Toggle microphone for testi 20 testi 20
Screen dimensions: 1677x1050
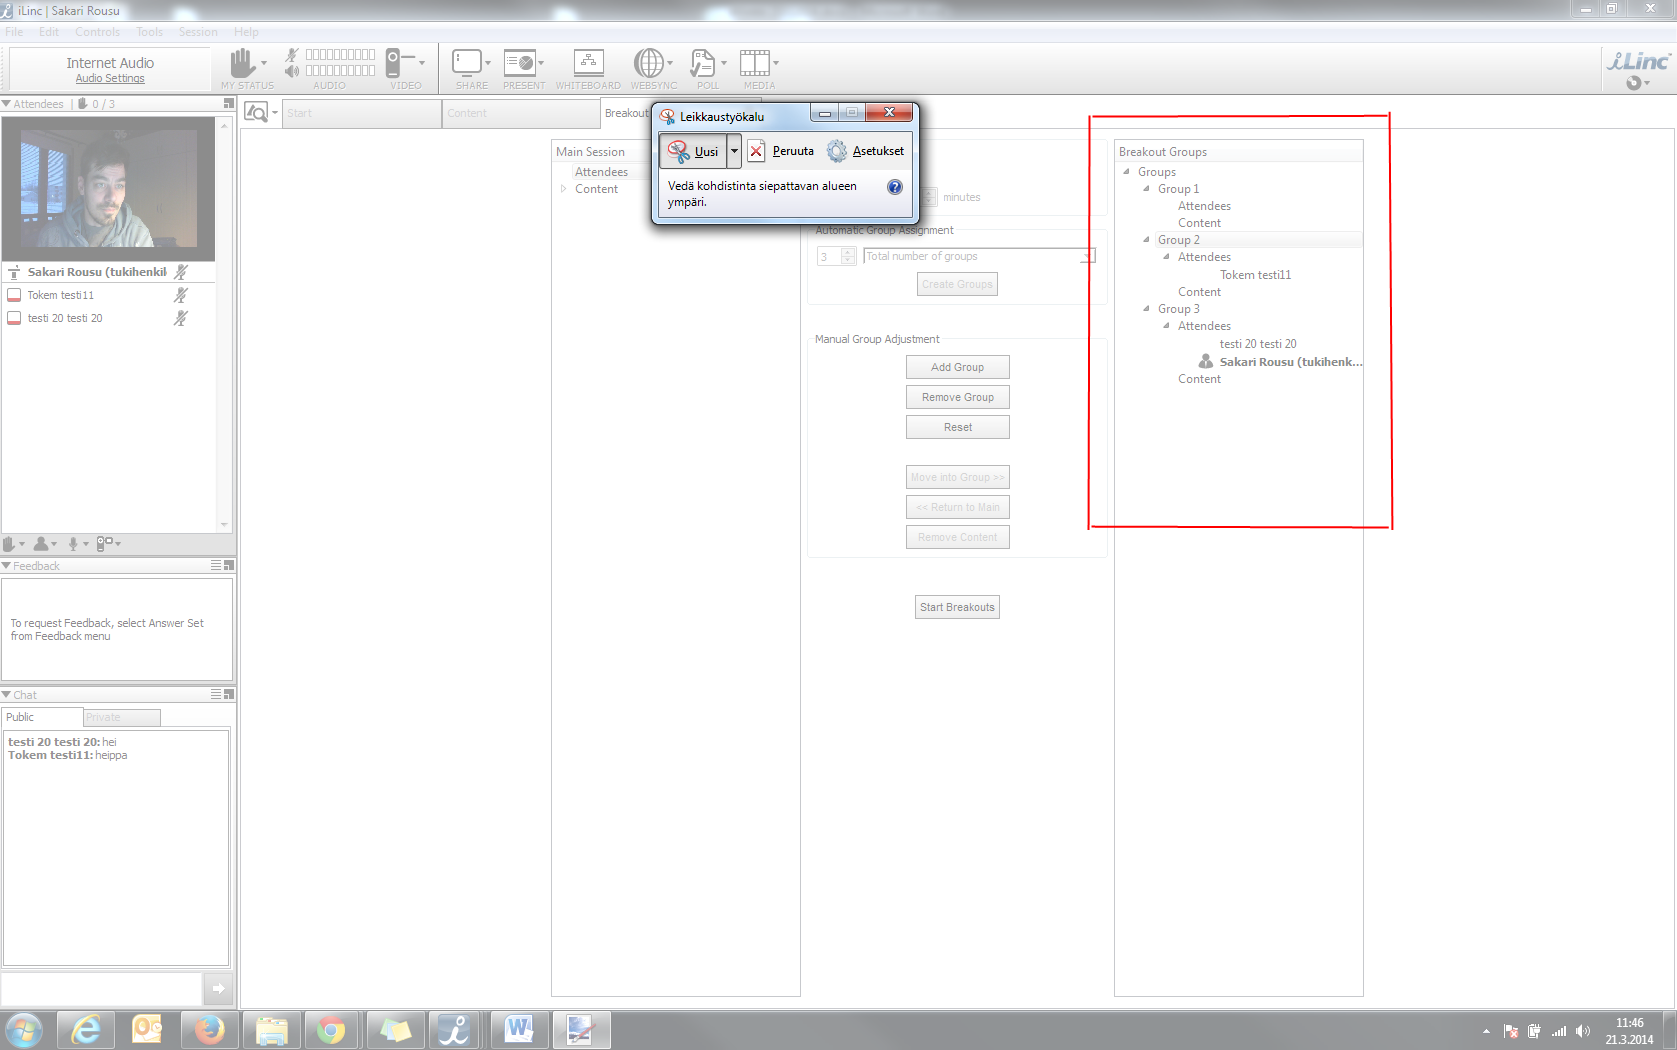click(181, 318)
